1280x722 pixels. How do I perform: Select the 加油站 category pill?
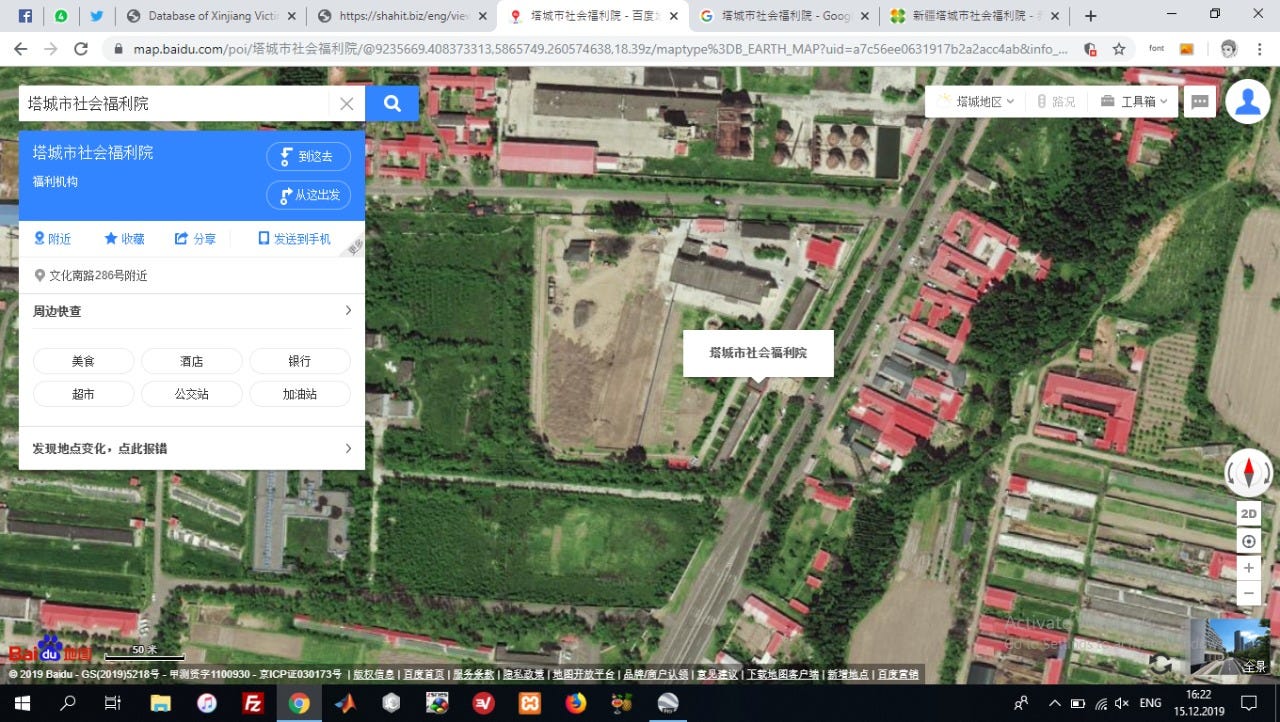[299, 394]
